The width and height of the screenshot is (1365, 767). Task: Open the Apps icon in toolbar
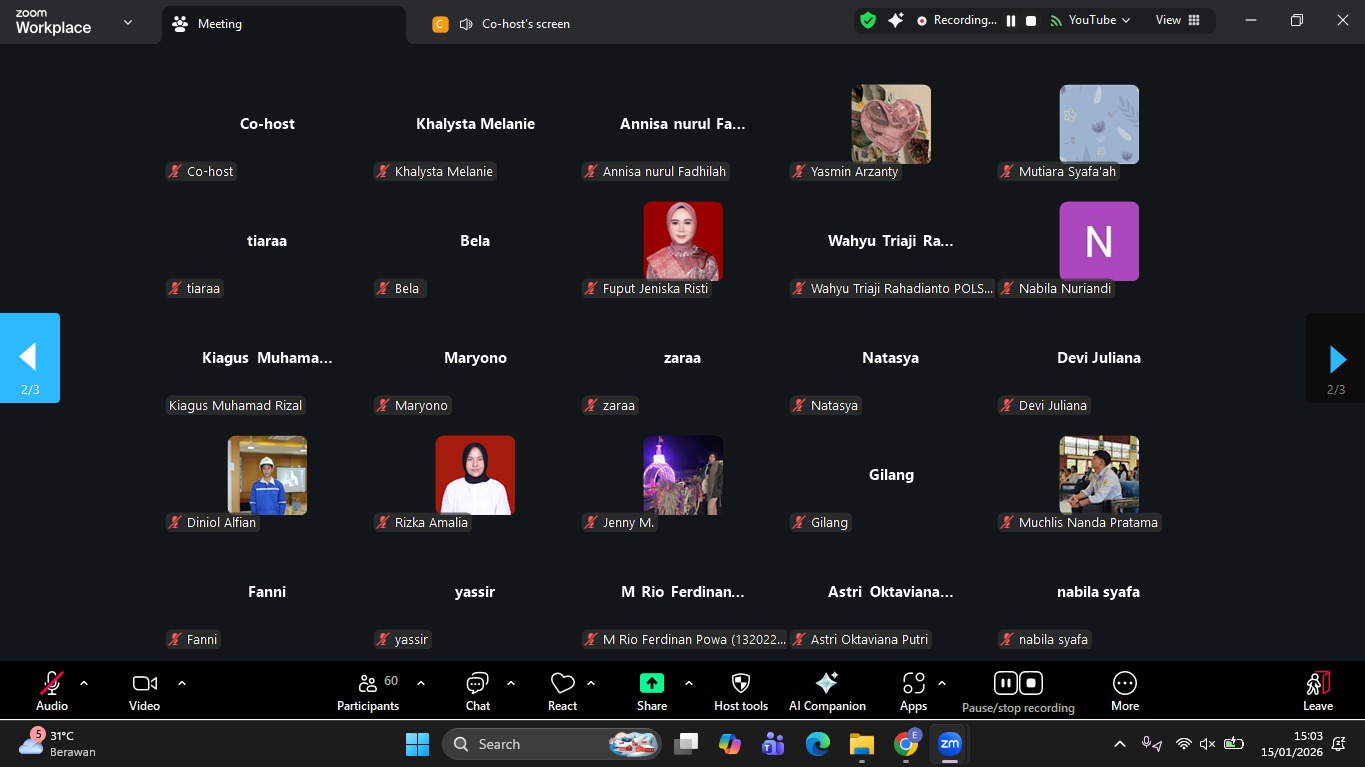click(x=913, y=691)
